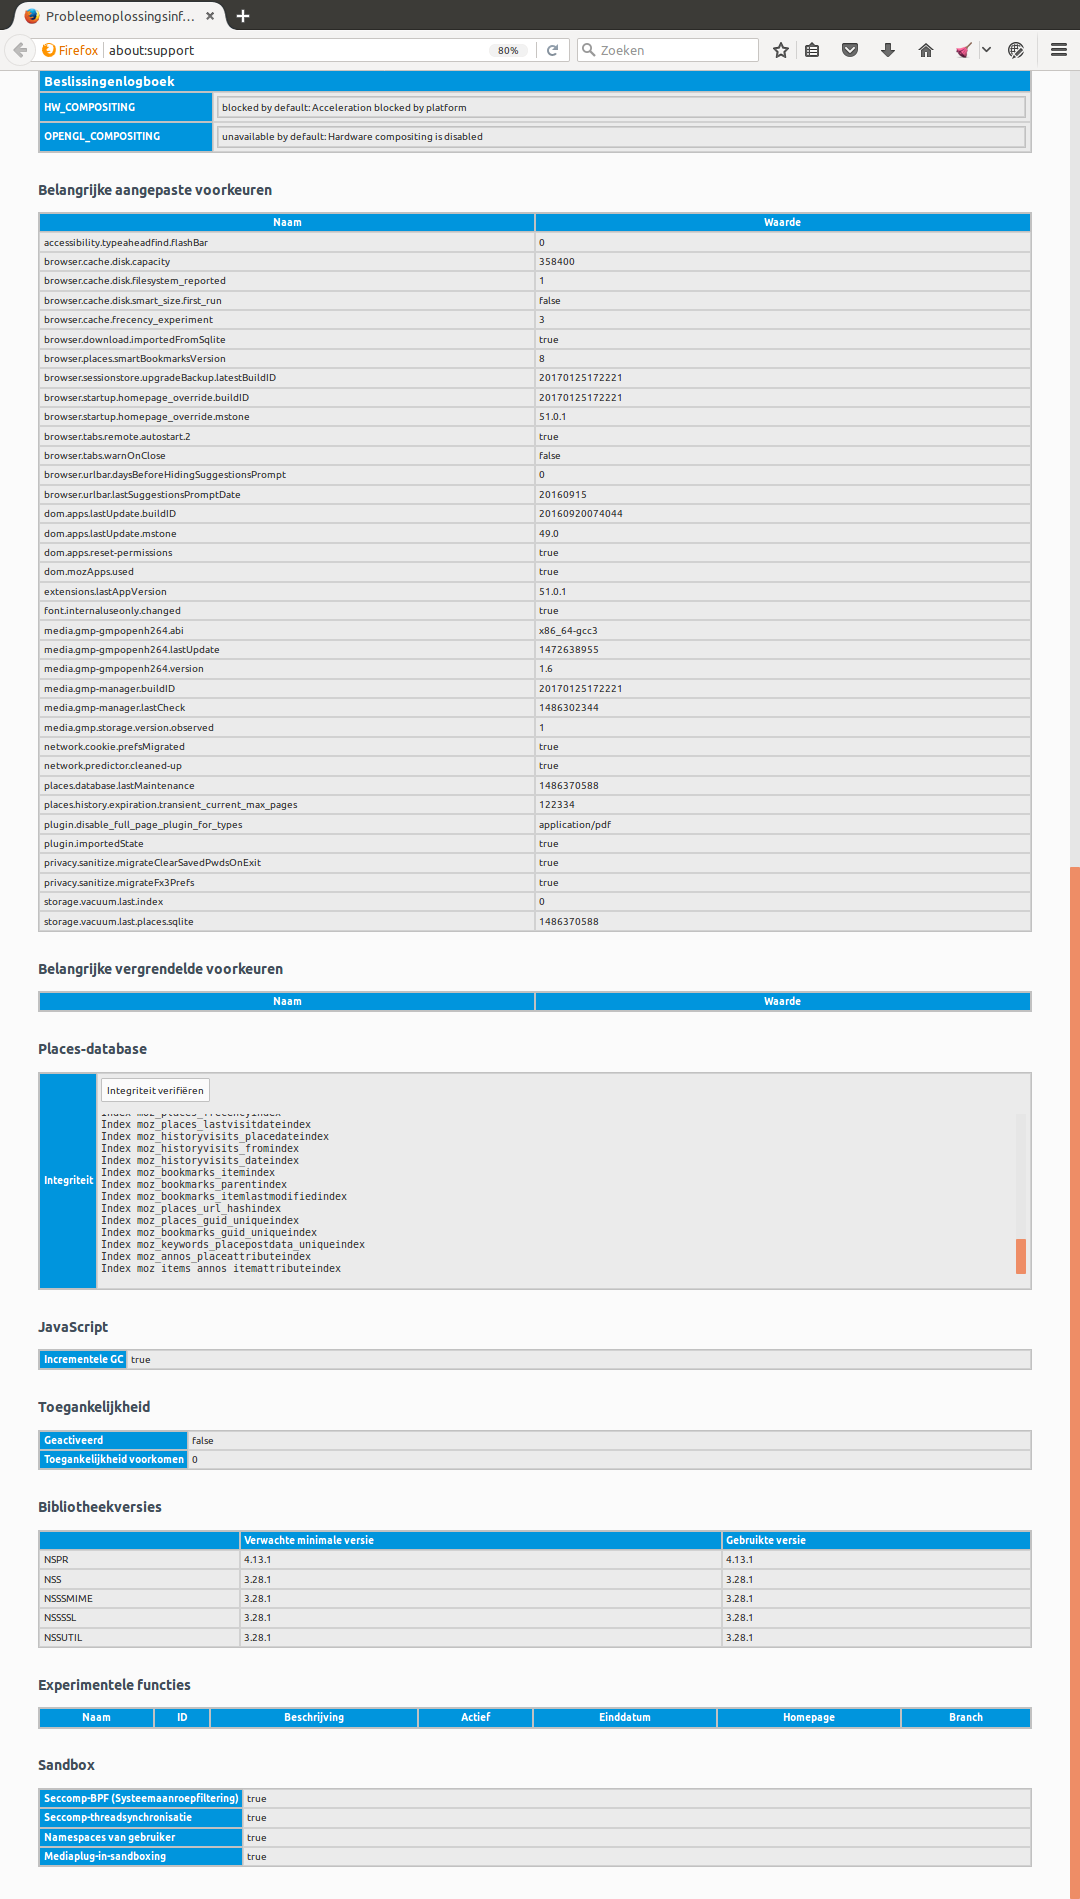The width and height of the screenshot is (1080, 1899).
Task: Click the Homepage column header
Action: pyautogui.click(x=809, y=1718)
